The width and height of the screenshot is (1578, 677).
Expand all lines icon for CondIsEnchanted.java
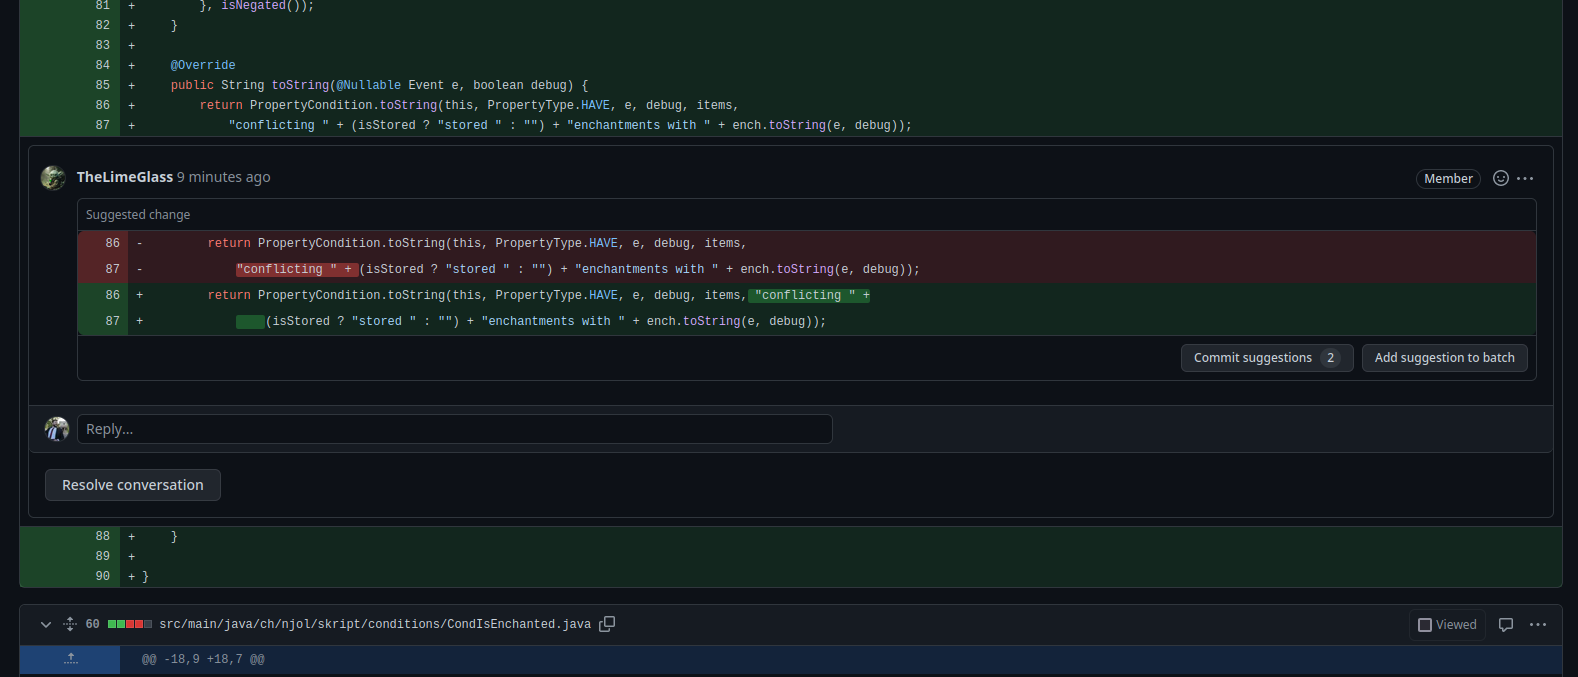69,624
